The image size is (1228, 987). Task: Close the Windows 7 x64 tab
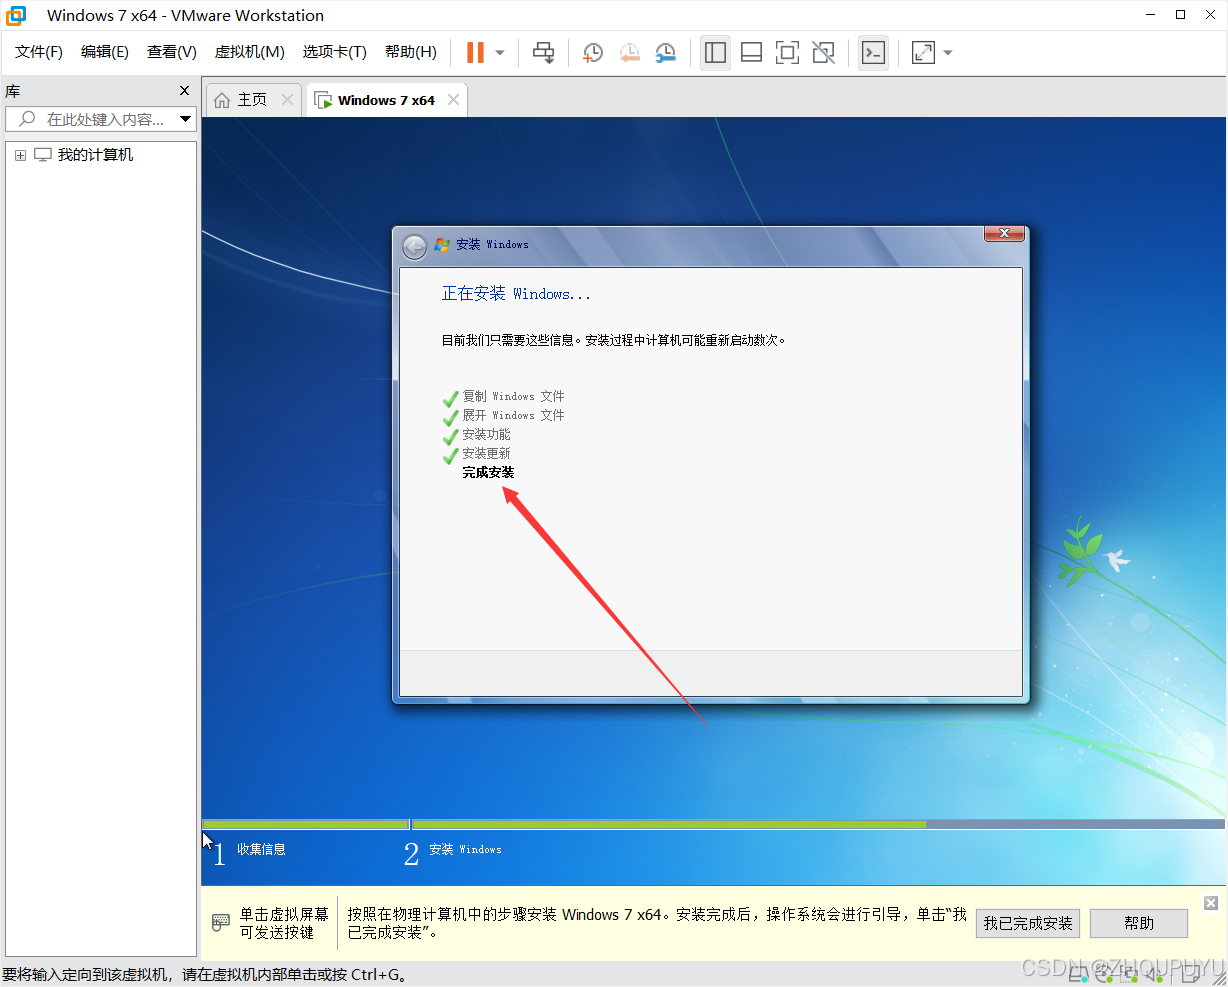coord(454,100)
